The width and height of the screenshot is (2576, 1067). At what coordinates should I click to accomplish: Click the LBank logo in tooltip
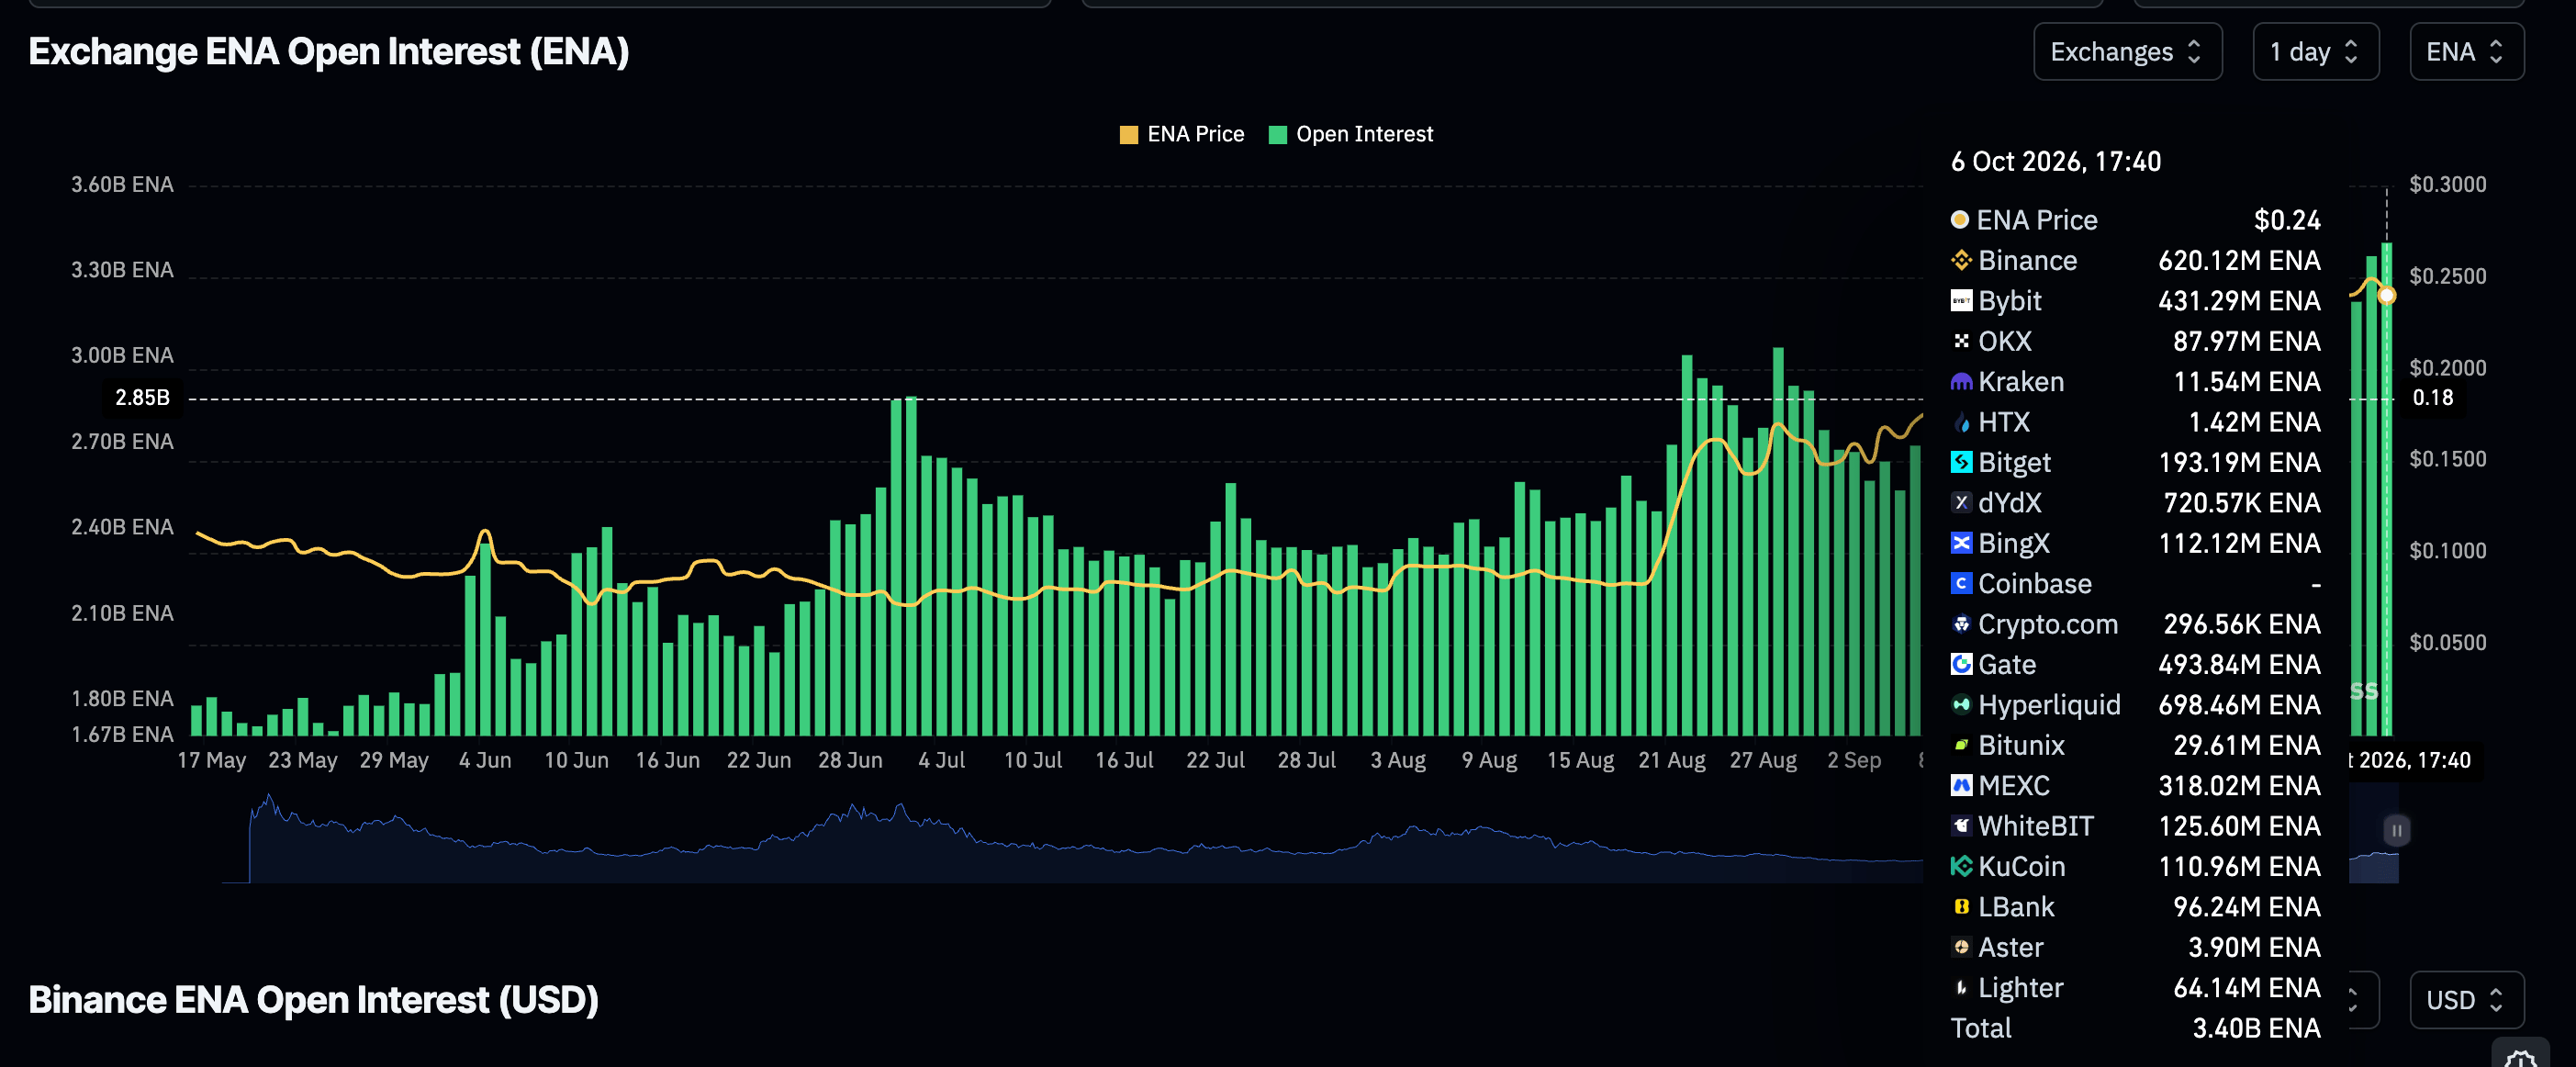point(1961,906)
